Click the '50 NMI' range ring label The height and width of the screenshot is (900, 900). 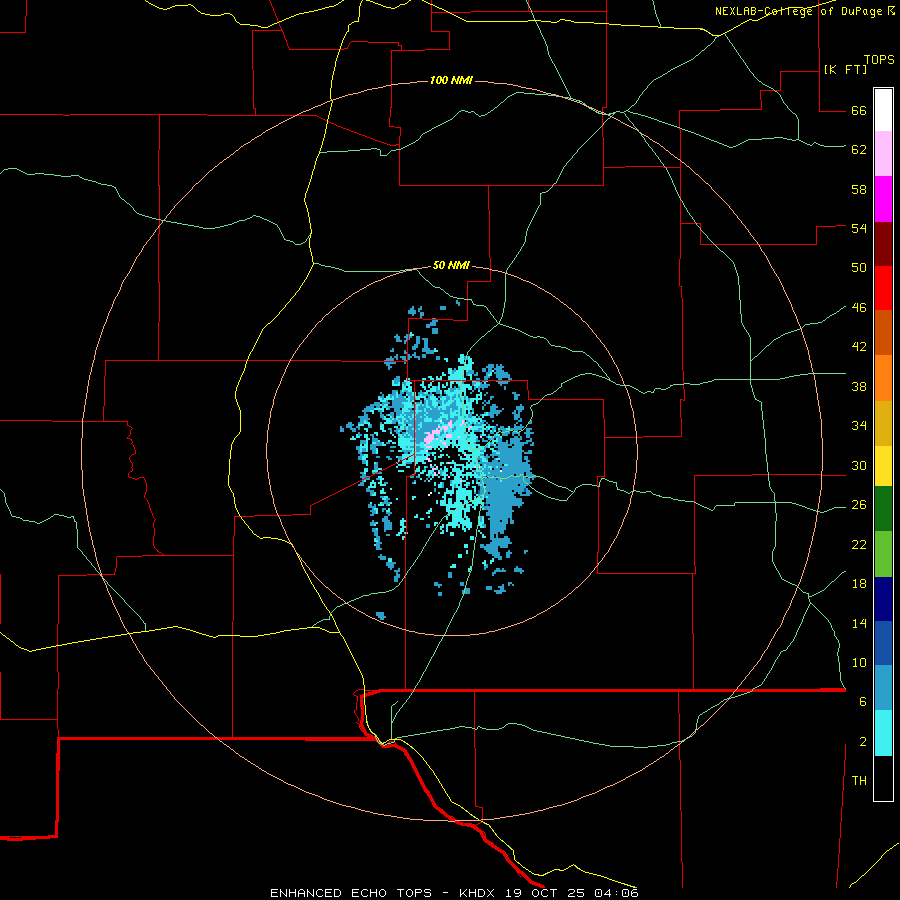point(451,265)
